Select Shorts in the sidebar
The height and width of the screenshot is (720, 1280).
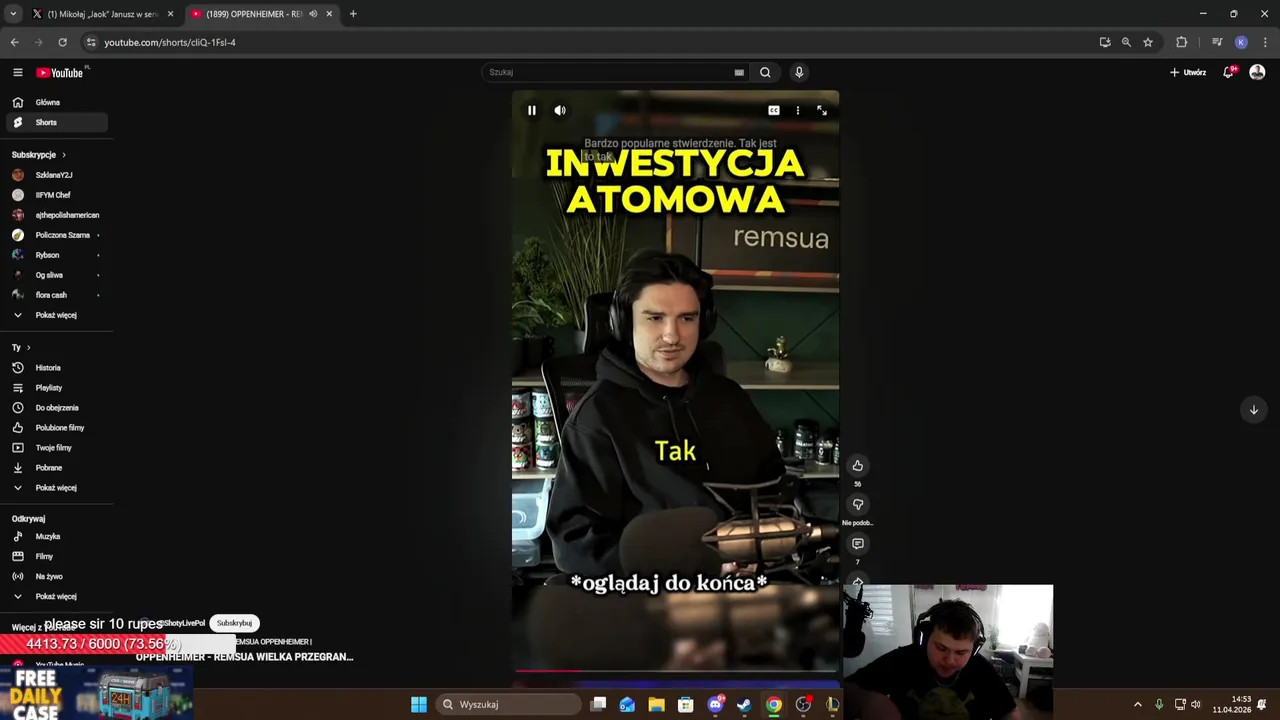[56, 122]
